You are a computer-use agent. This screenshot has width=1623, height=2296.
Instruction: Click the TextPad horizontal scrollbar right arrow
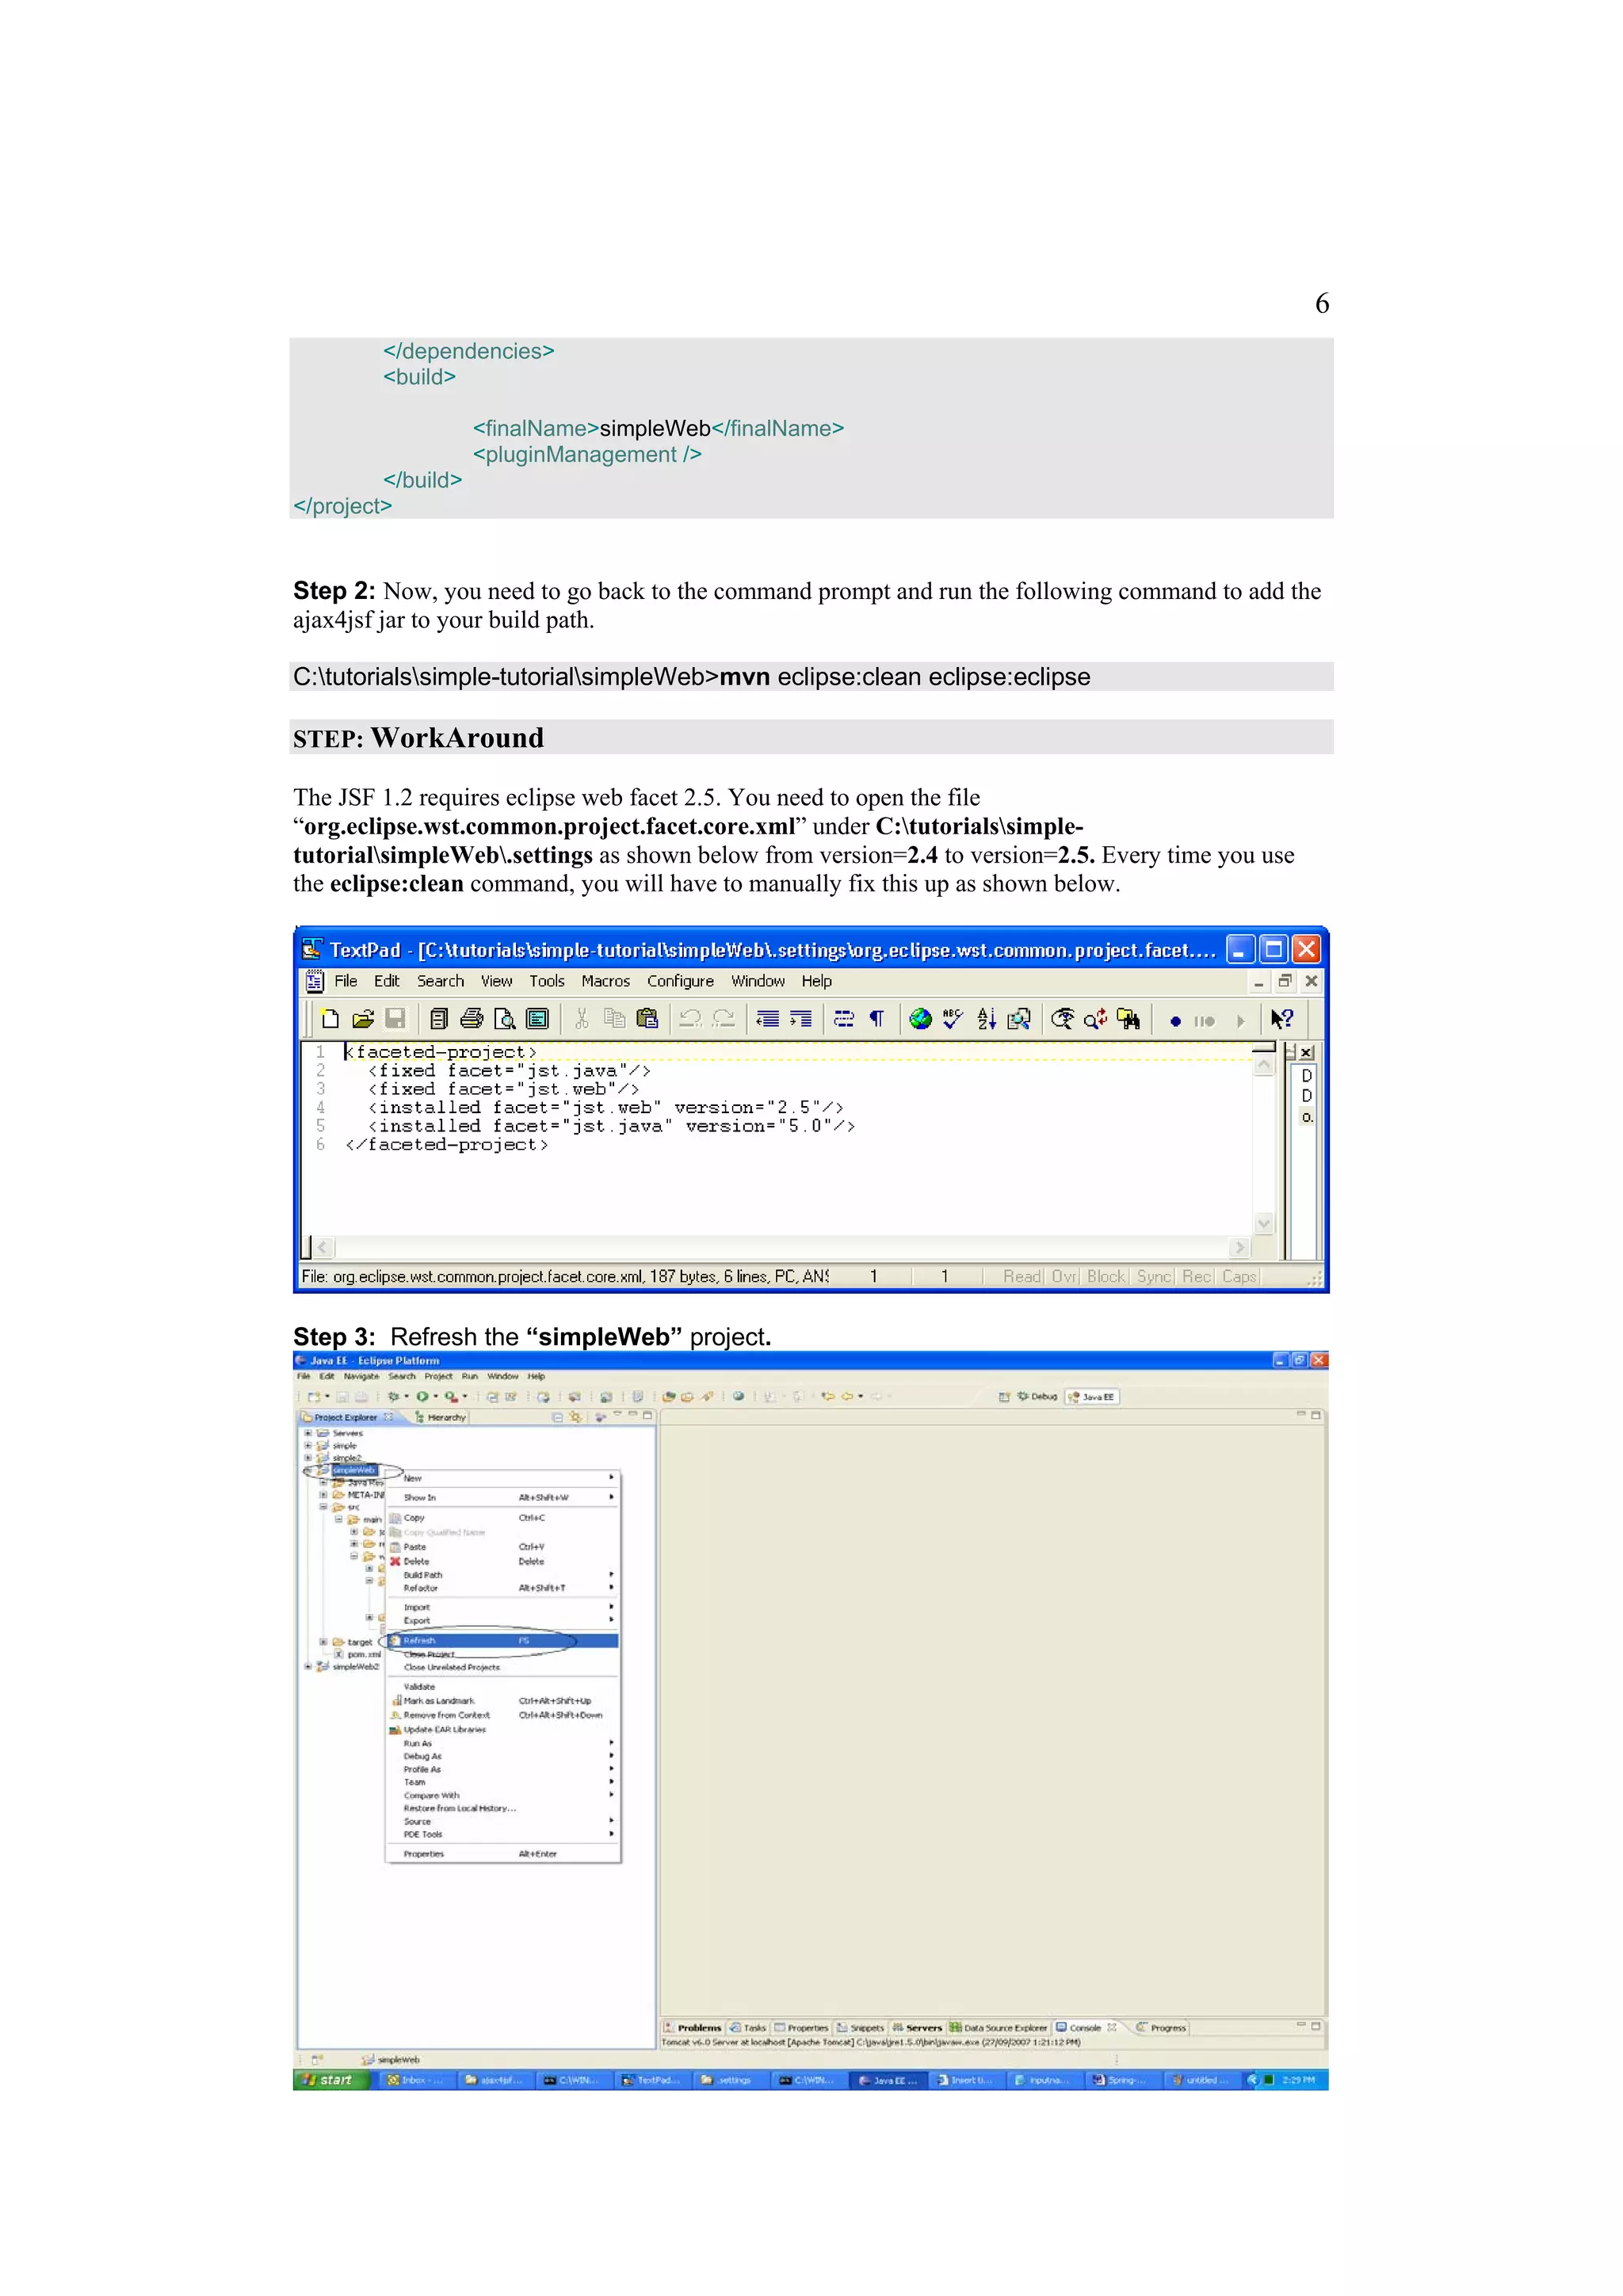click(x=1240, y=1247)
